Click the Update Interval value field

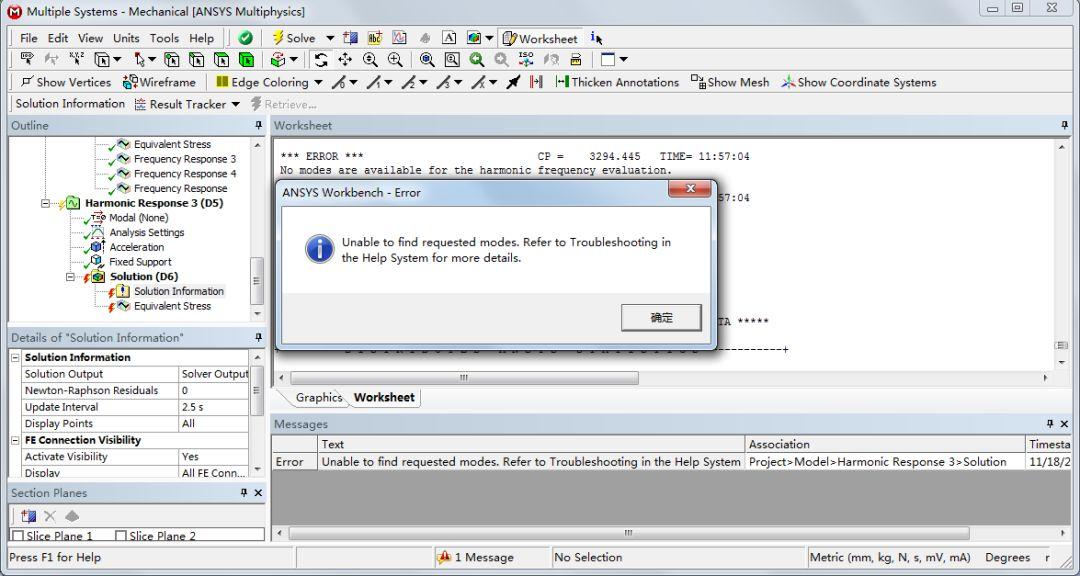pyautogui.click(x=214, y=407)
